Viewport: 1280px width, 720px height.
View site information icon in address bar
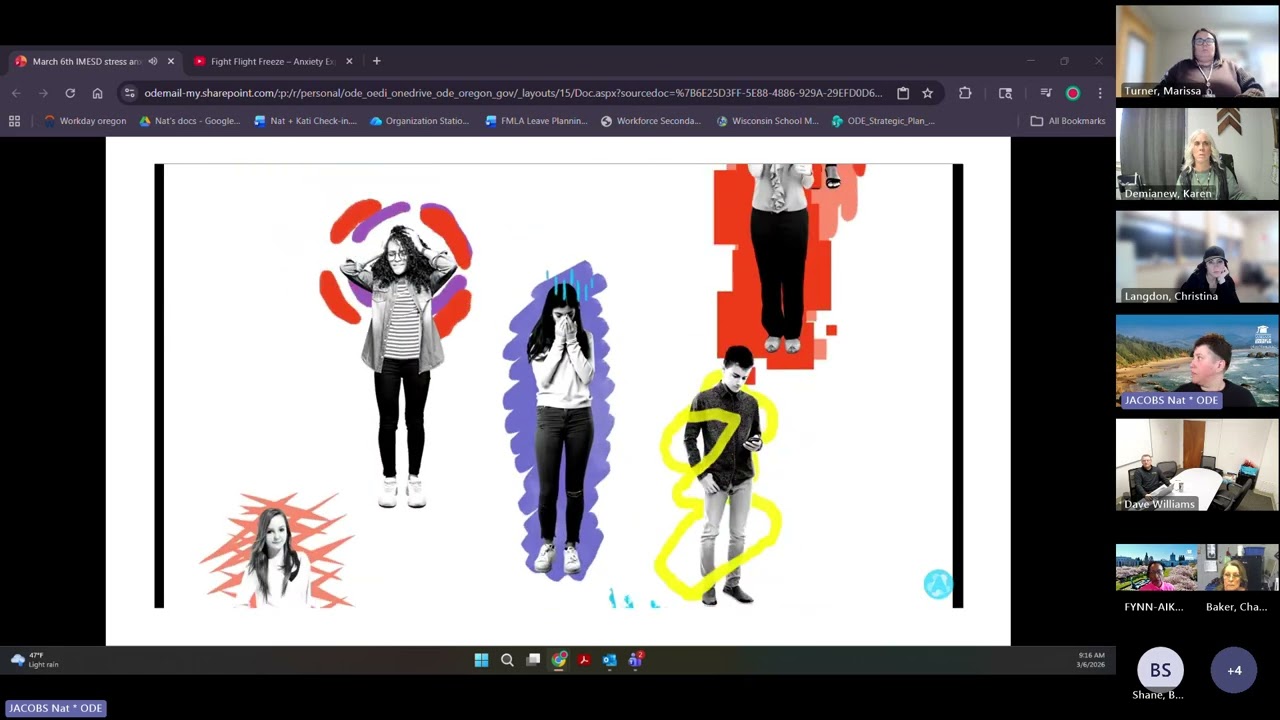pos(129,93)
